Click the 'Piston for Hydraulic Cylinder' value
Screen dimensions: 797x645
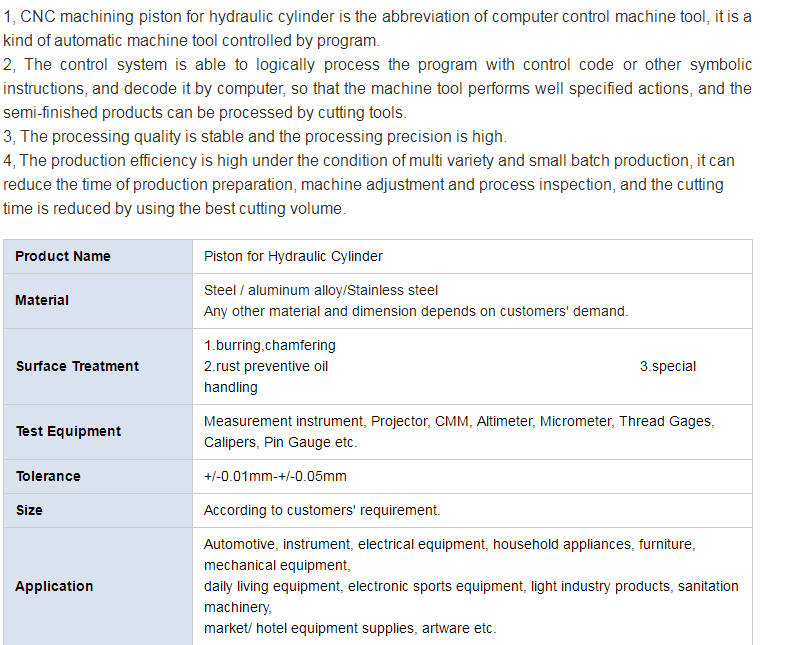pyautogui.click(x=293, y=257)
